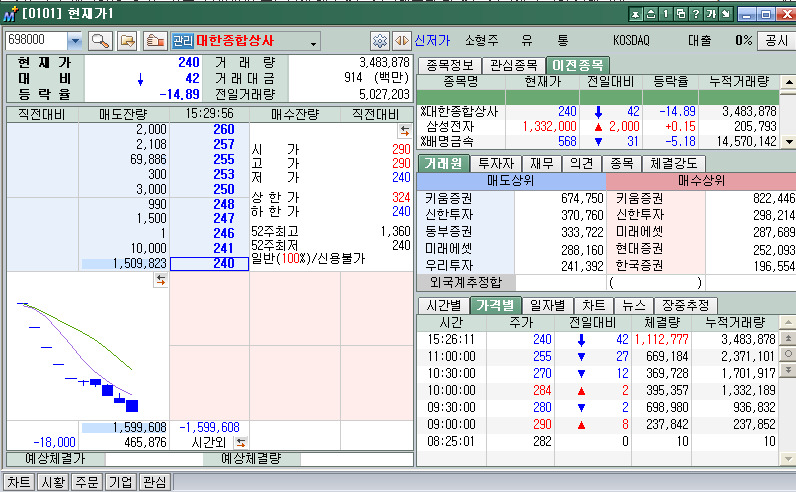Viewport: 796px width, 492px height.
Task: Click the bottom 시황 button
Action: click(x=53, y=482)
